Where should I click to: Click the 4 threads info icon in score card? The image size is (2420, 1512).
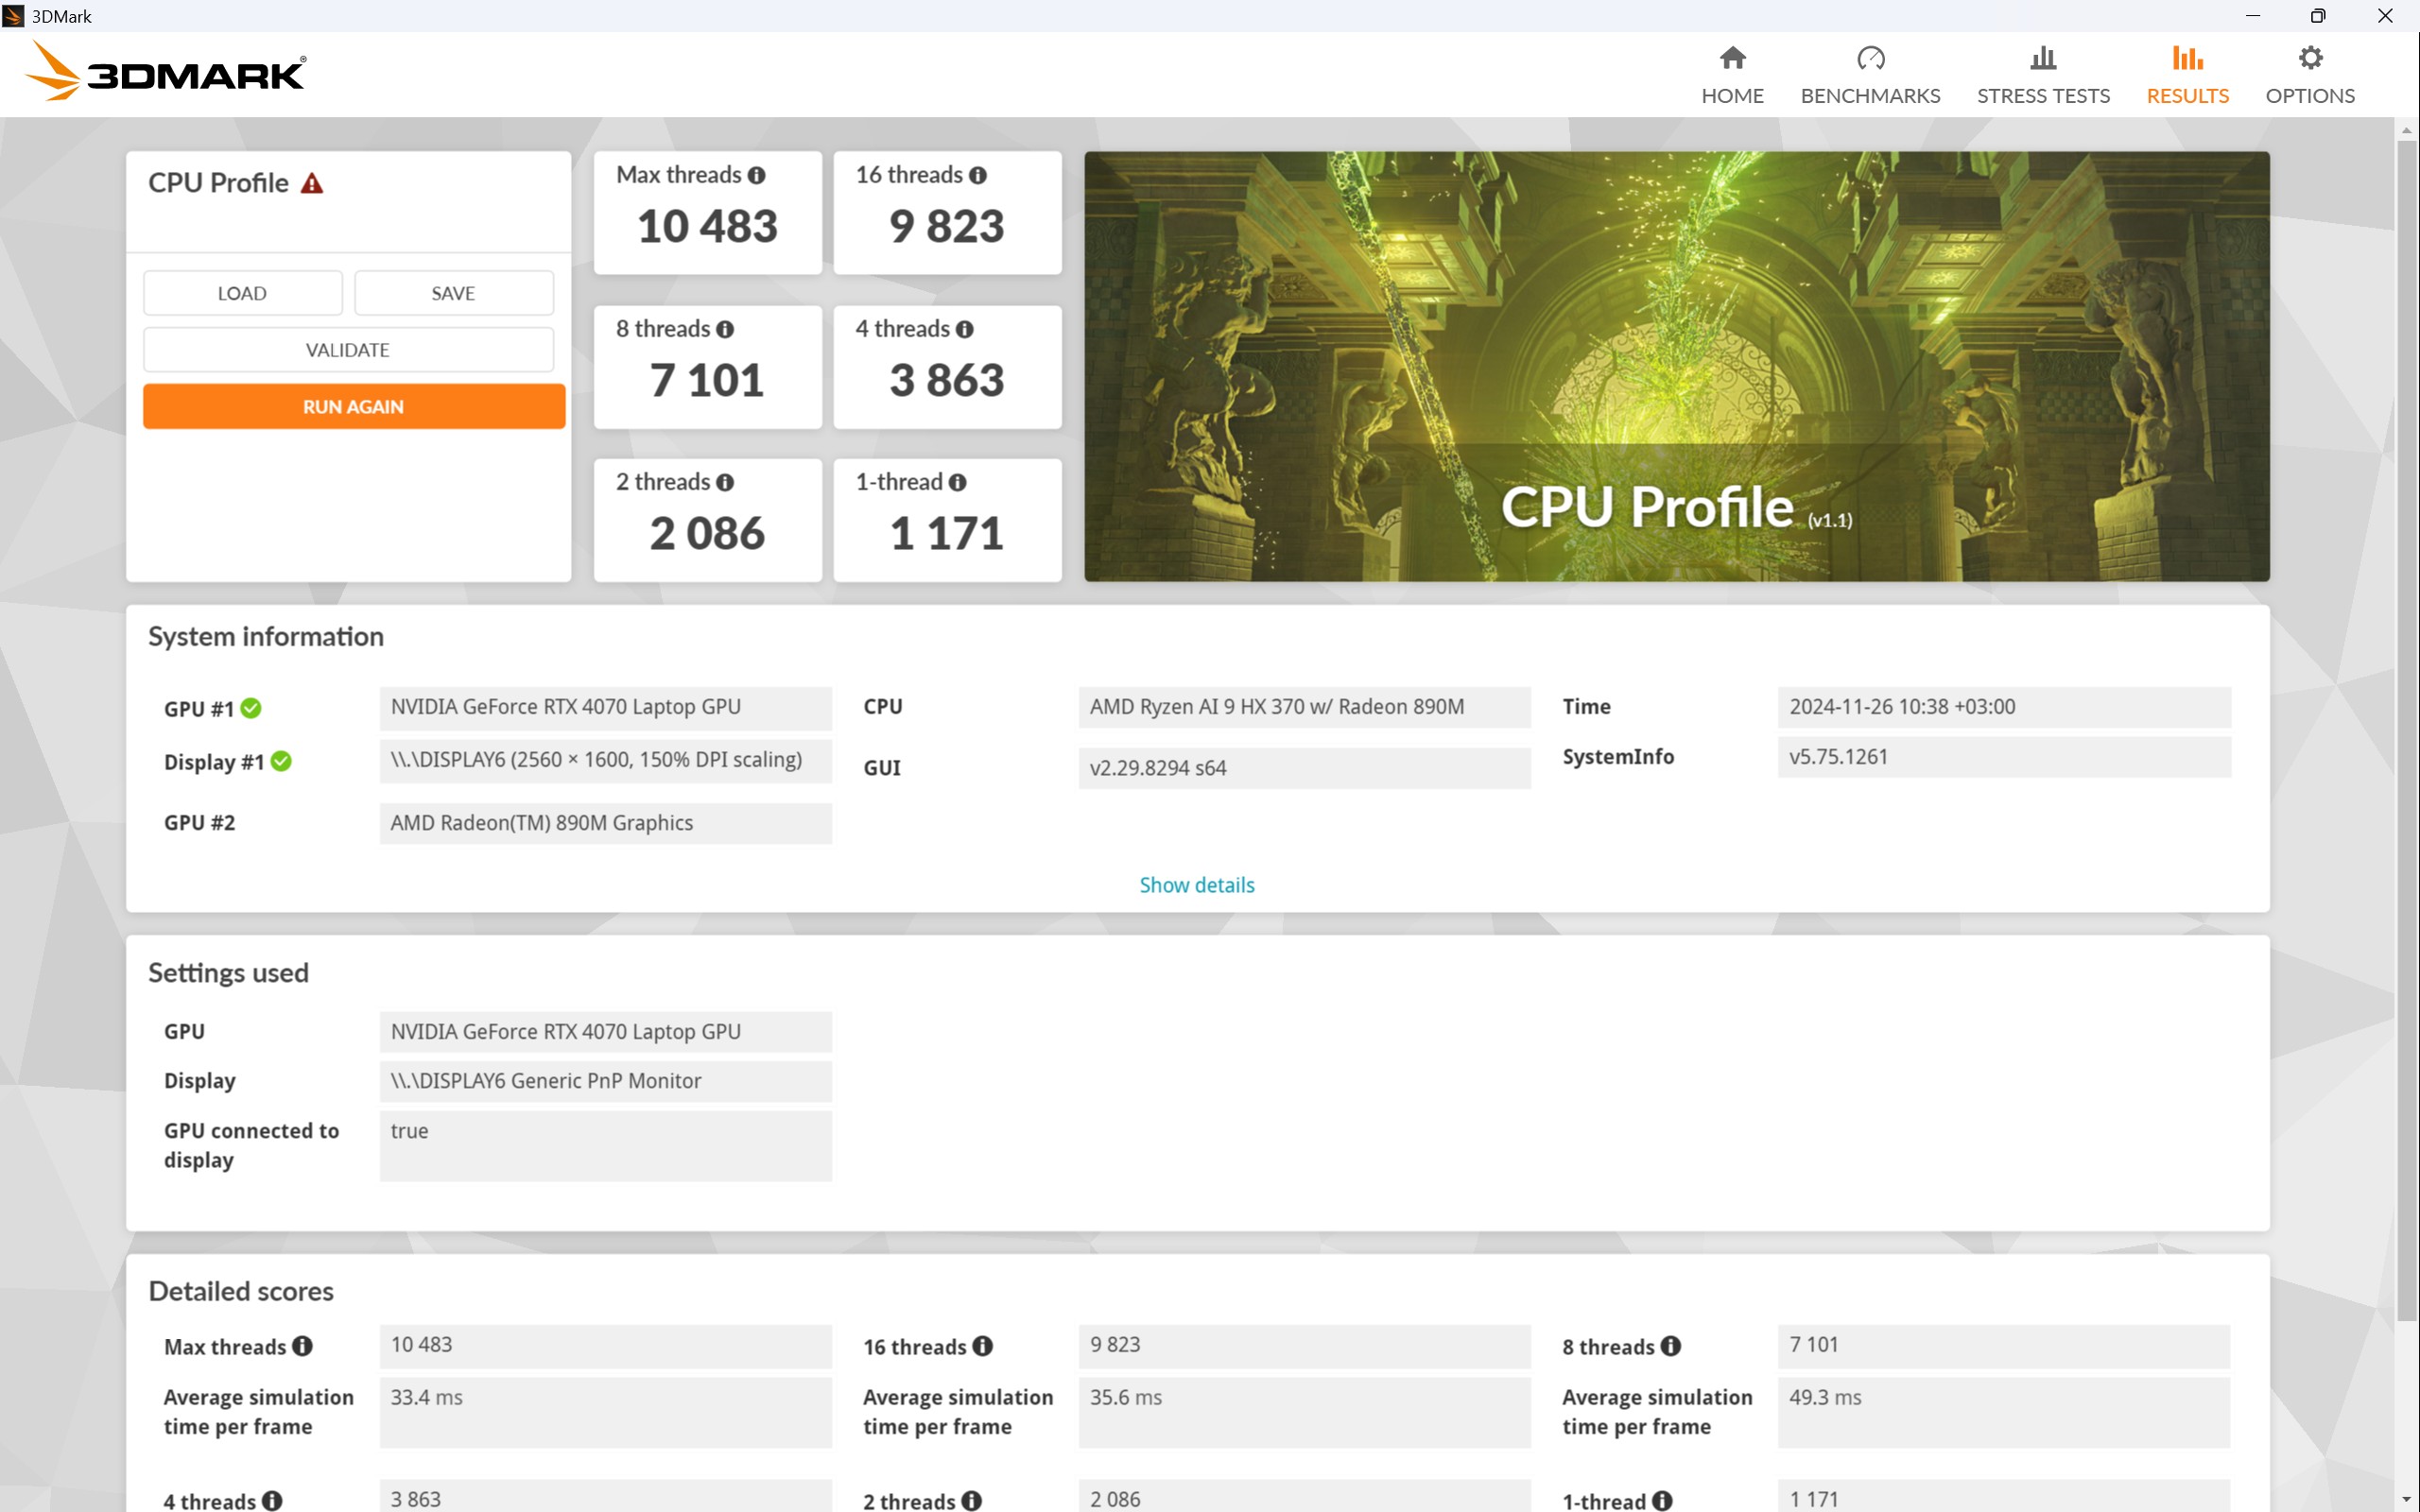click(965, 329)
